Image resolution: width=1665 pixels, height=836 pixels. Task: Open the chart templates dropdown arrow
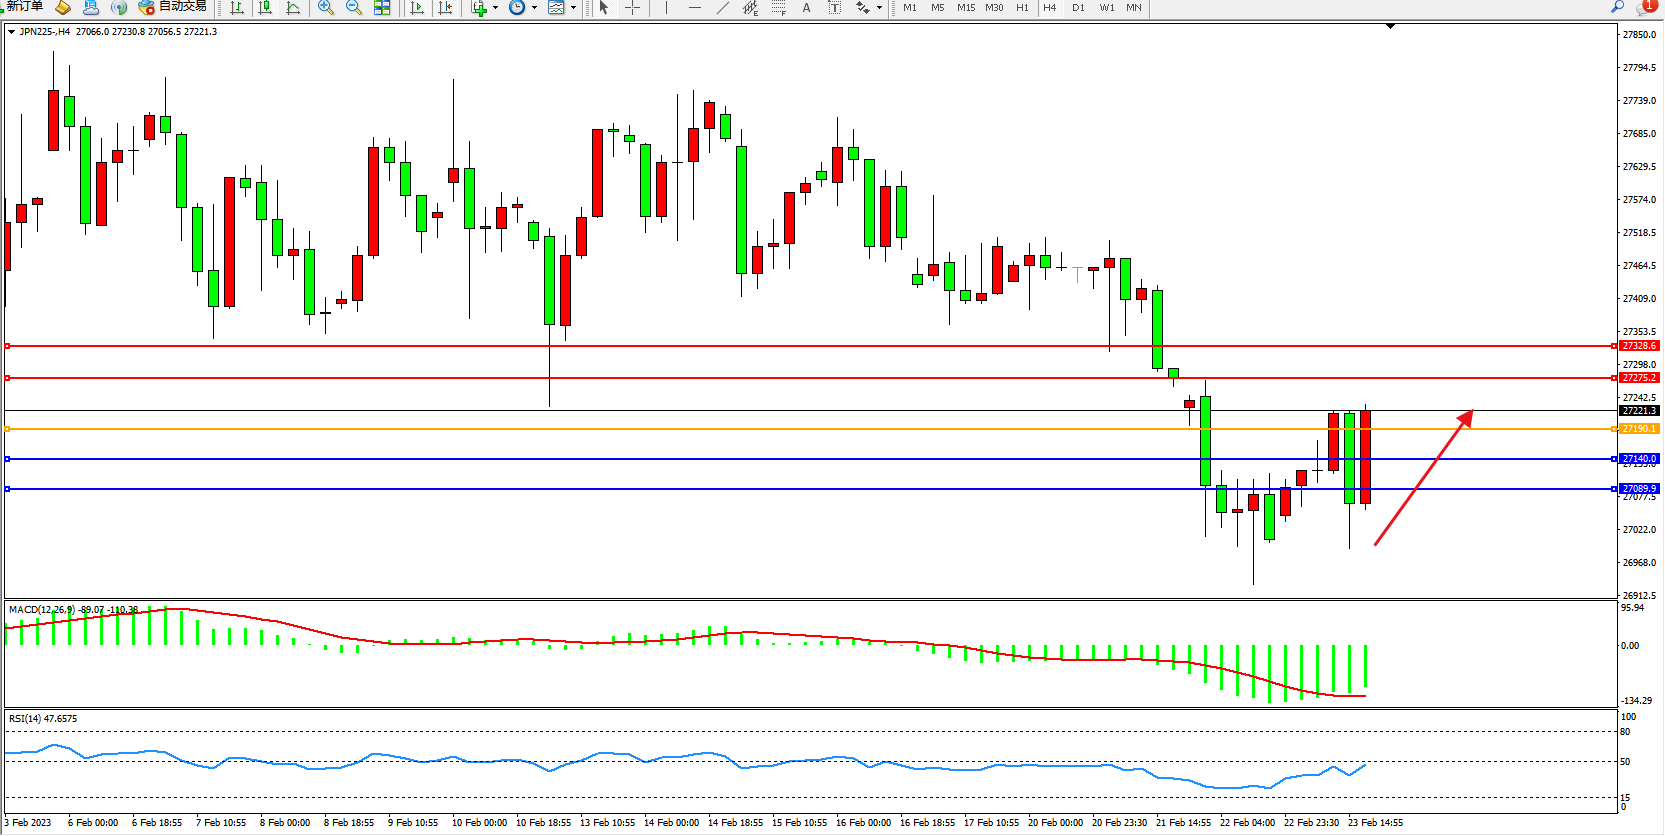coord(573,8)
